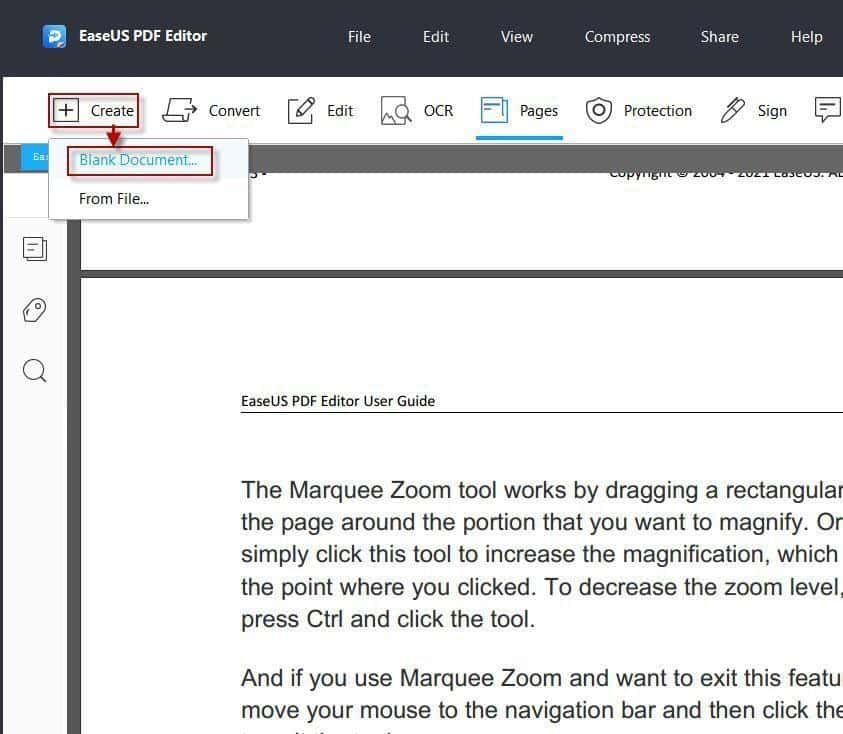Click the Protection shield icon
843x734 pixels.
click(598, 111)
